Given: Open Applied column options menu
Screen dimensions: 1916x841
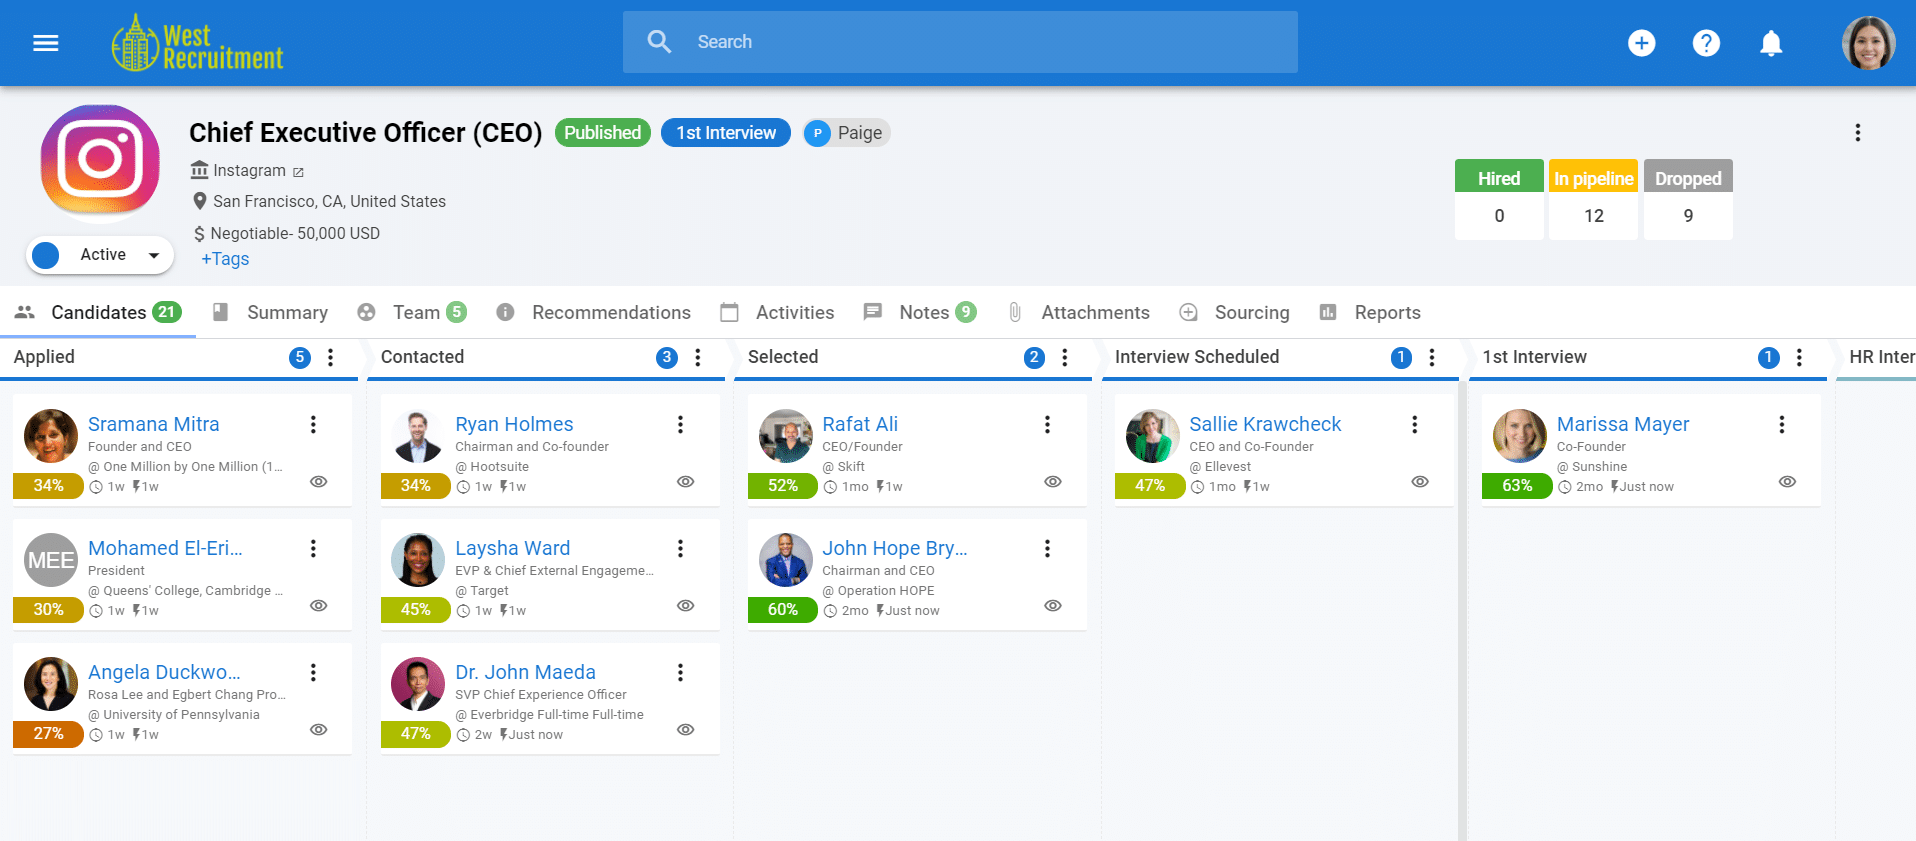Looking at the screenshot, I should pyautogui.click(x=331, y=357).
